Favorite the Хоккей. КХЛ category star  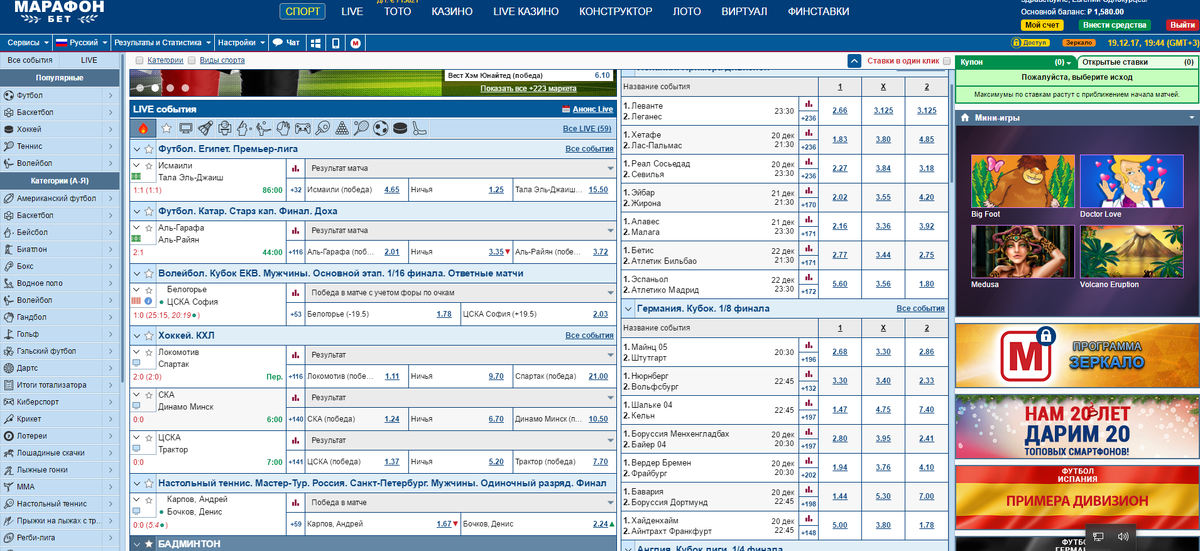click(149, 335)
